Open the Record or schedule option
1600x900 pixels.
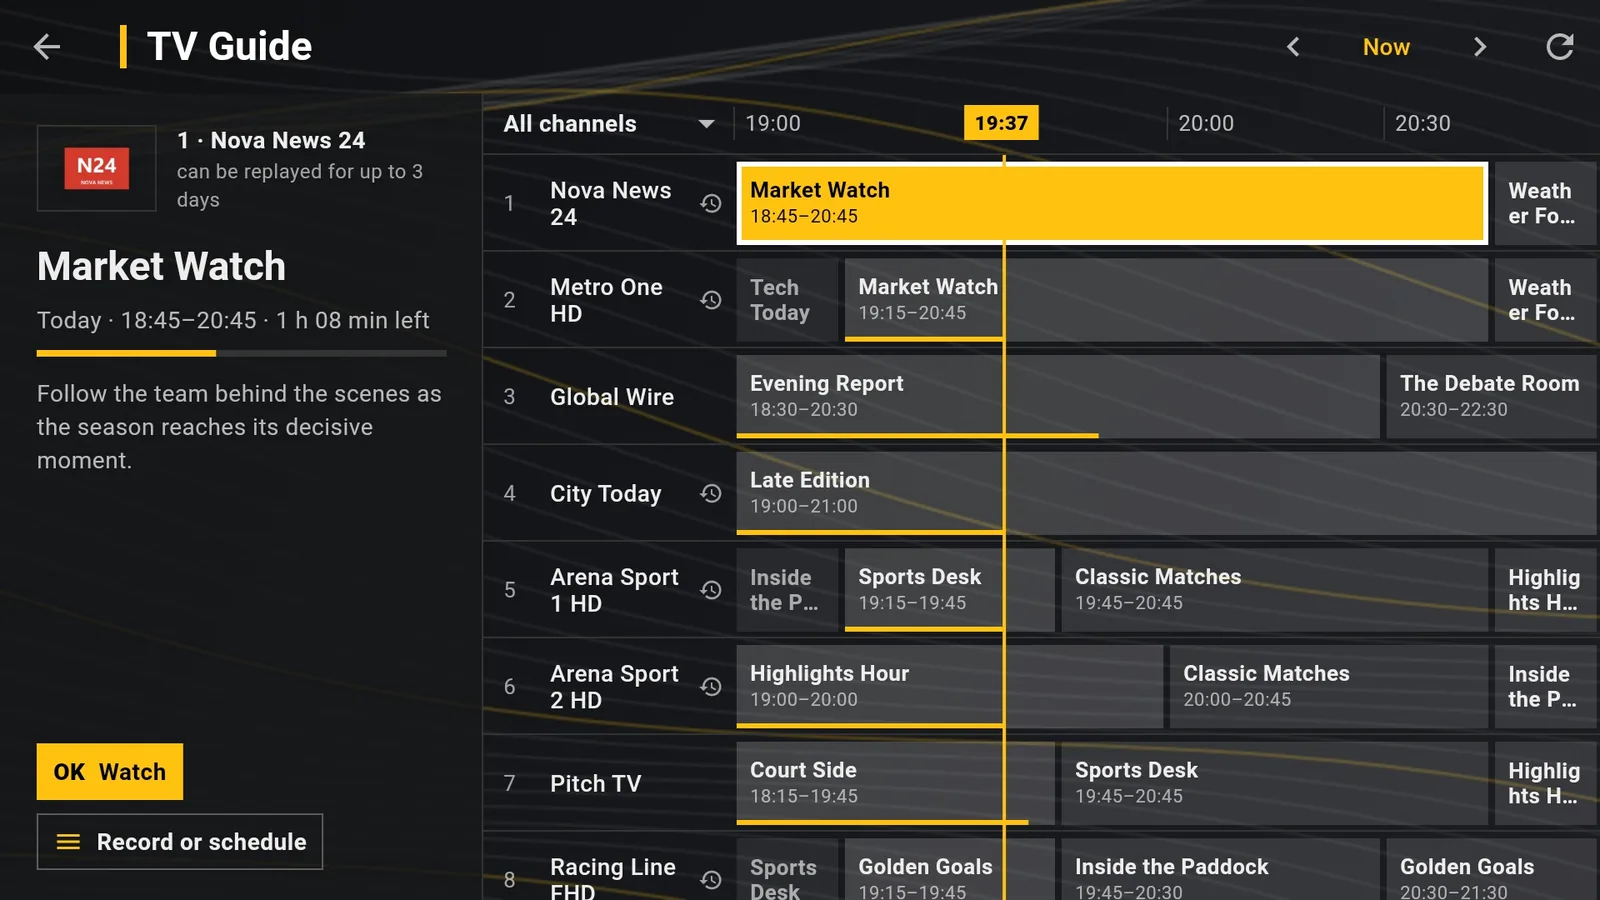tap(180, 842)
